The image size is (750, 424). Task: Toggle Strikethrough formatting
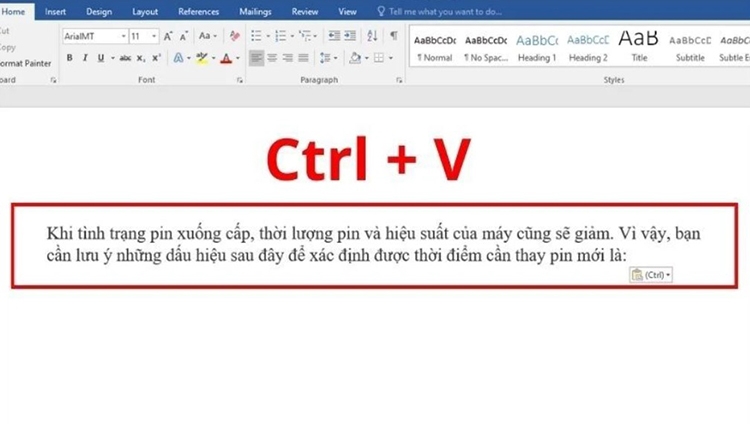tap(125, 58)
